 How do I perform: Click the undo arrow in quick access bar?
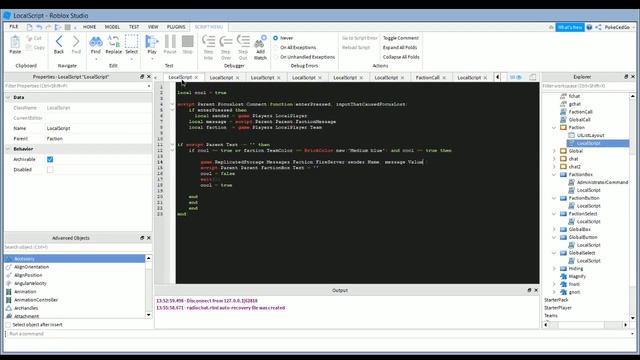(39, 27)
